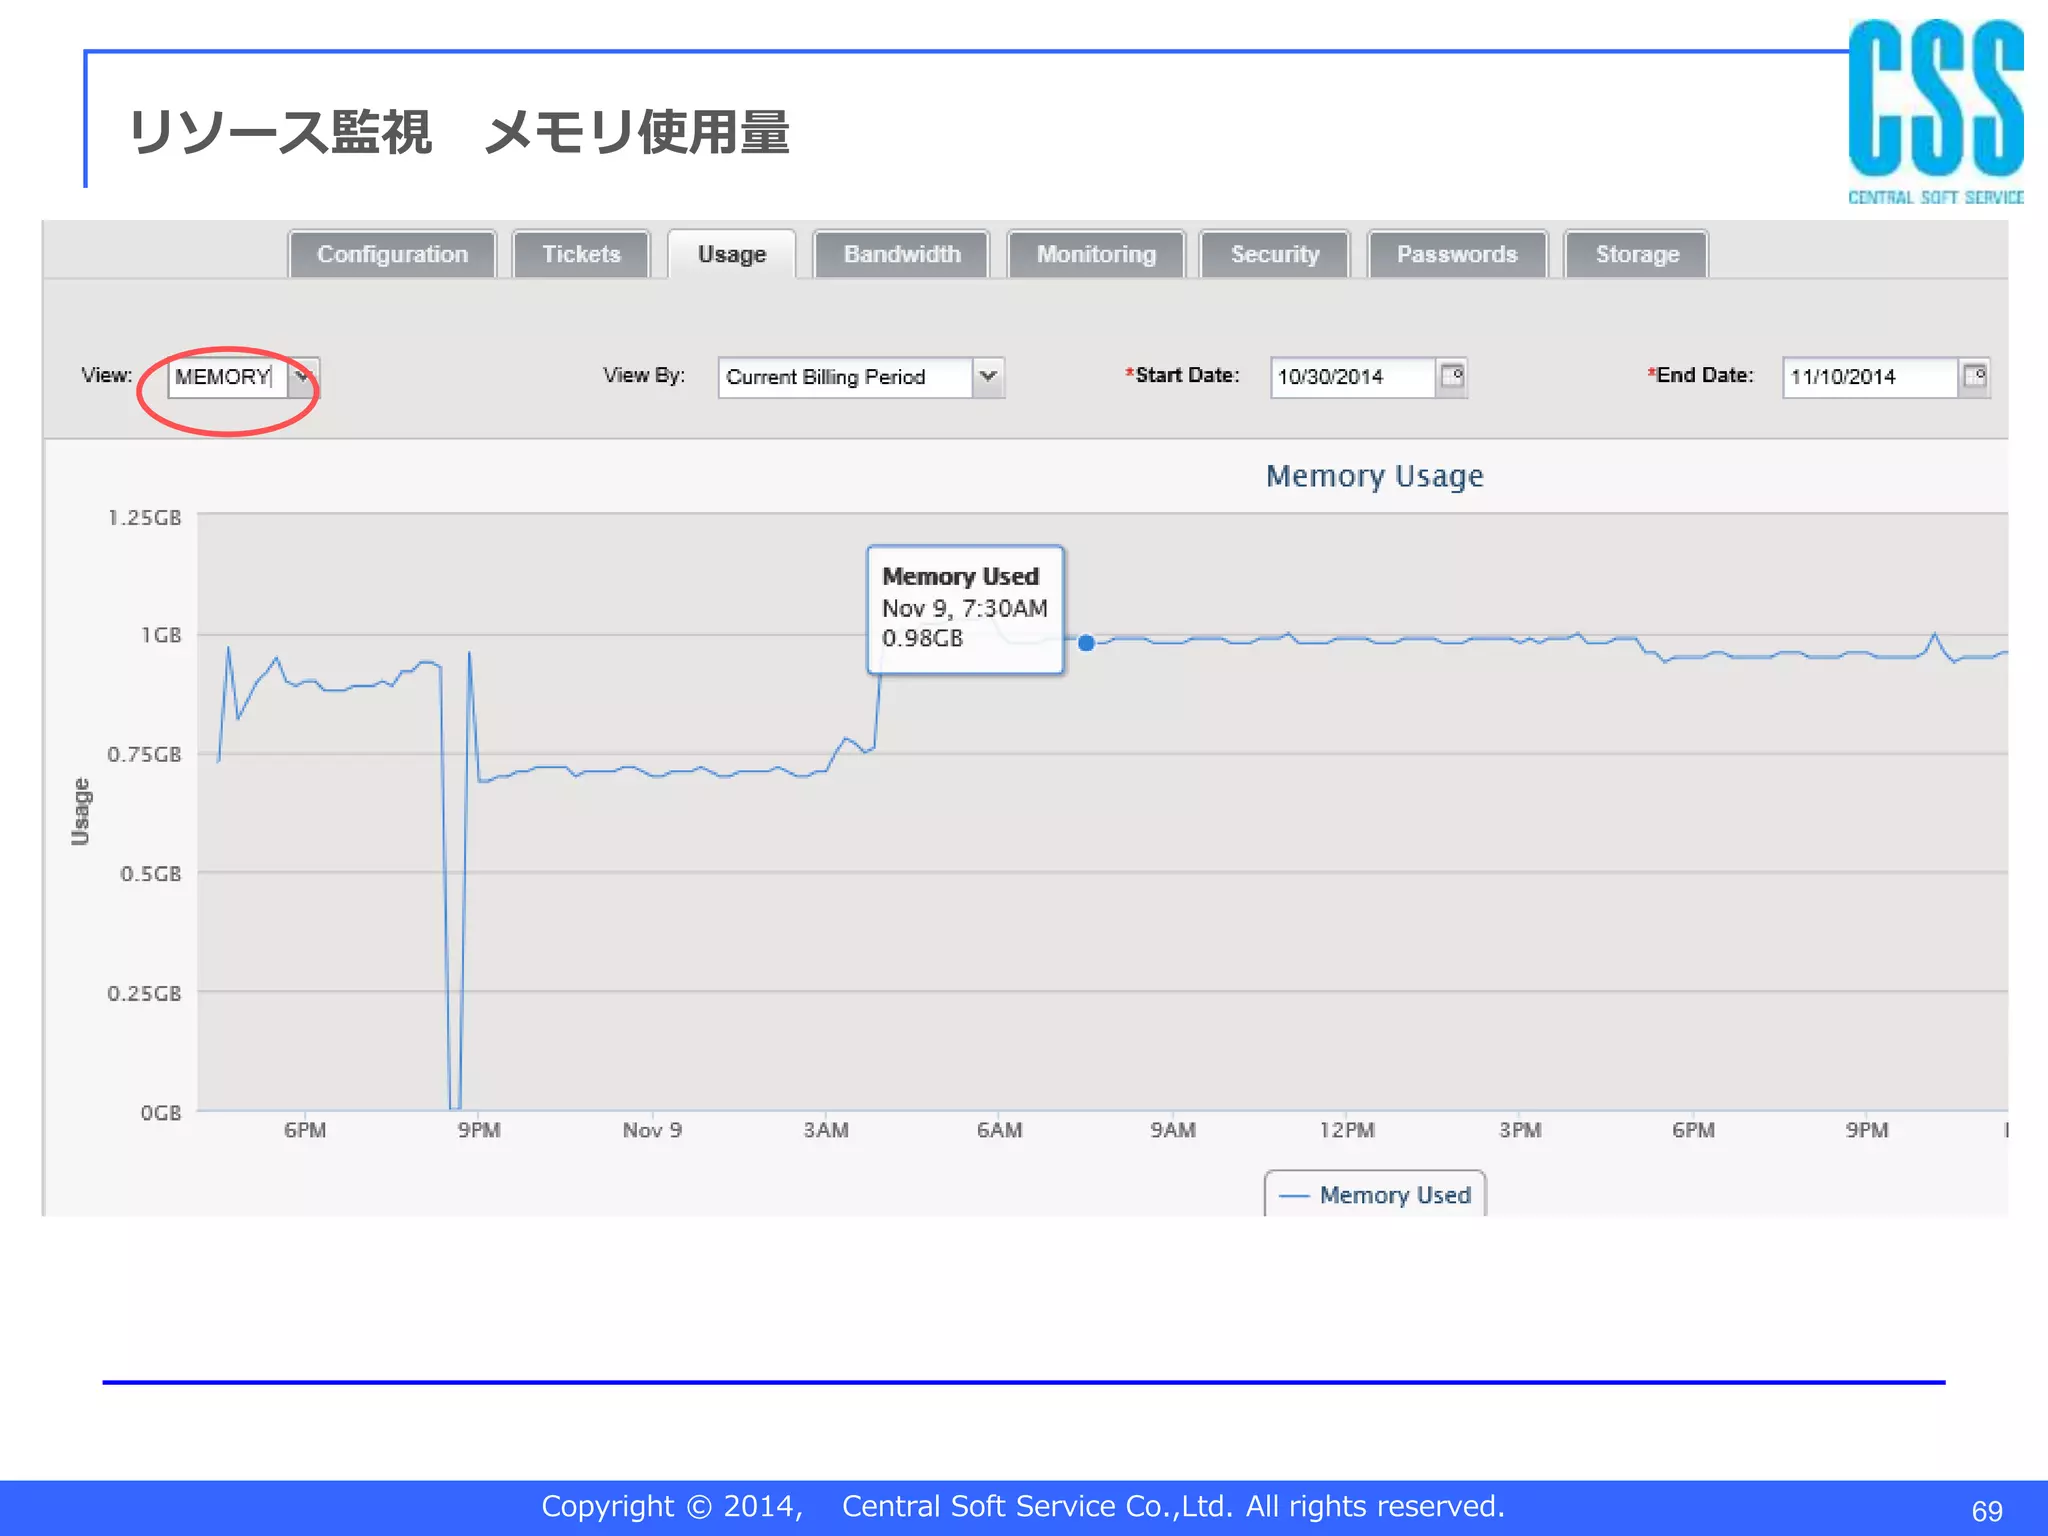
Task: Switch to the Passwords tab
Action: (1457, 254)
